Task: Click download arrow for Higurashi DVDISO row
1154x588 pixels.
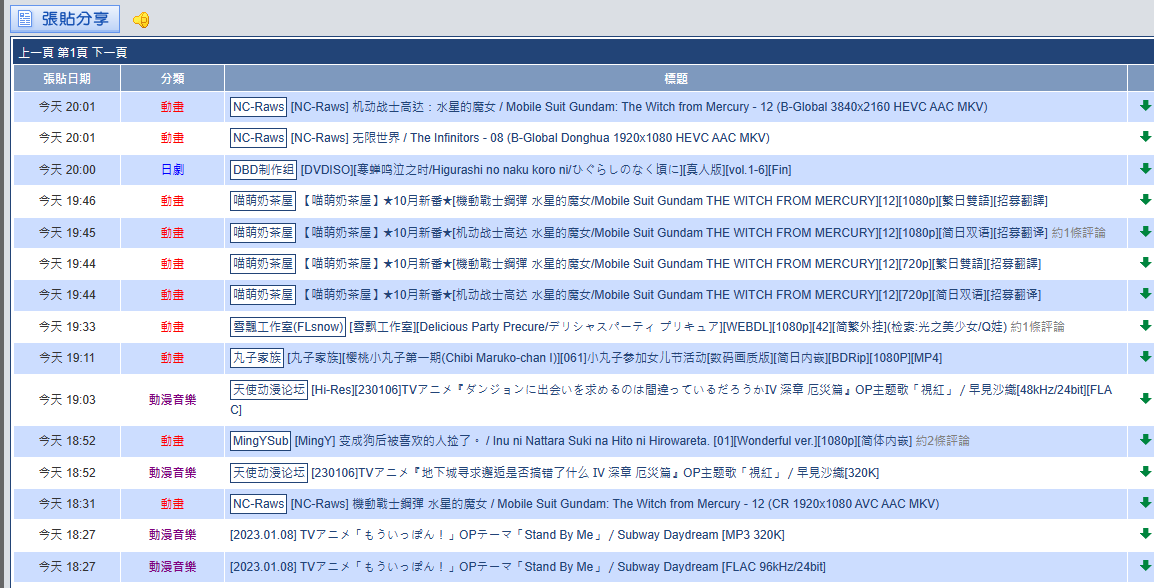Action: point(1145,169)
